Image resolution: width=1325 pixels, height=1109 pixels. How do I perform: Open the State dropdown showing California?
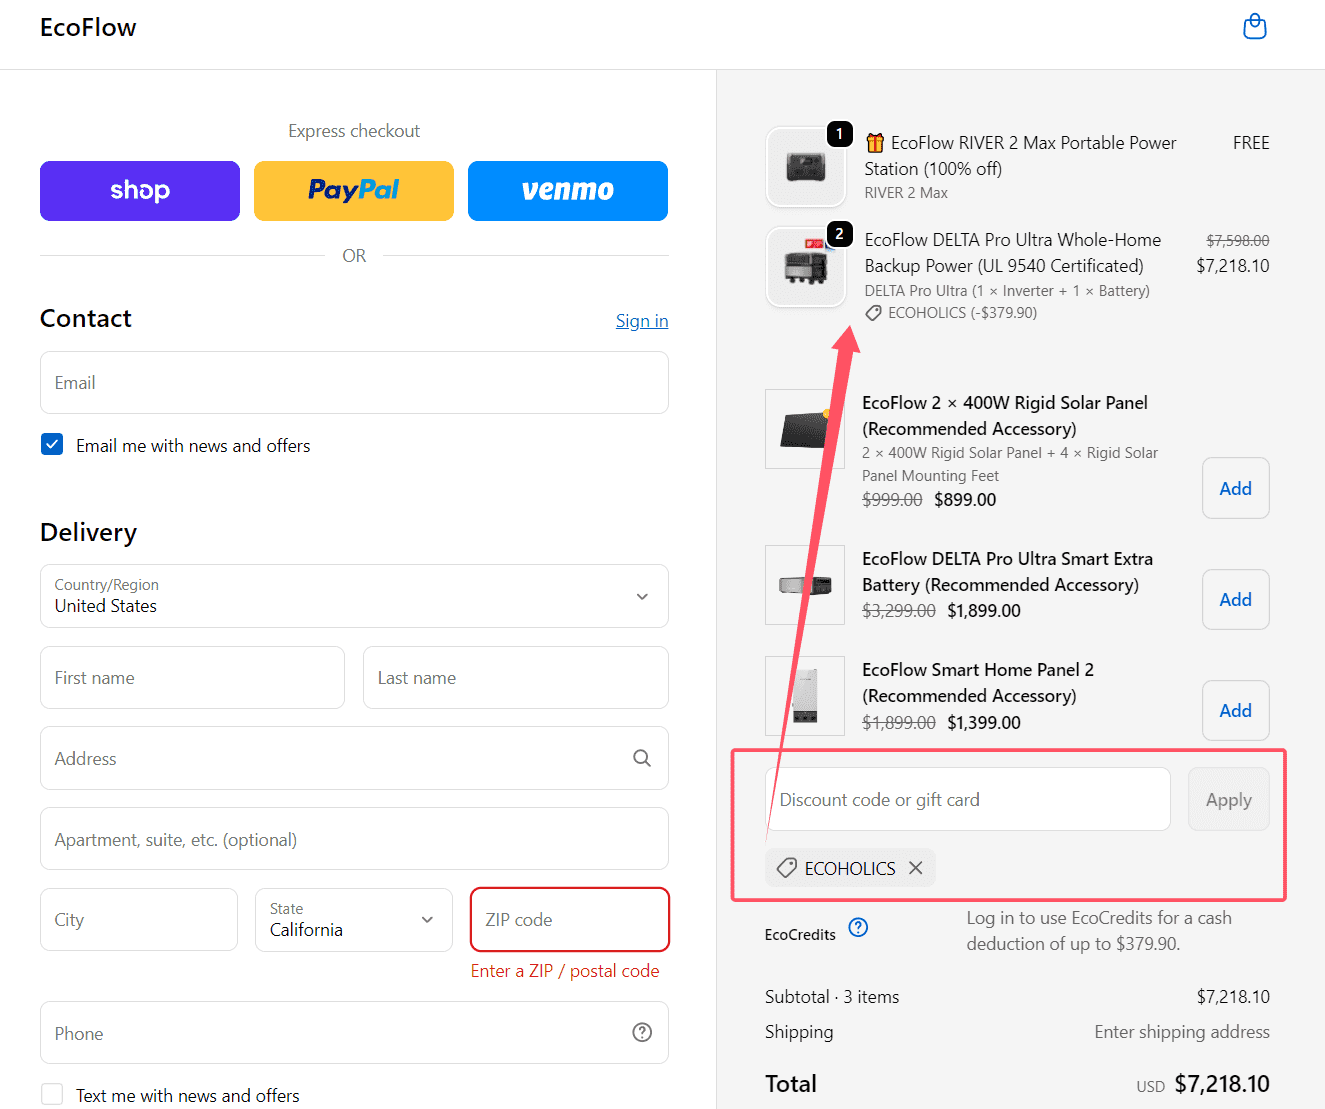354,920
